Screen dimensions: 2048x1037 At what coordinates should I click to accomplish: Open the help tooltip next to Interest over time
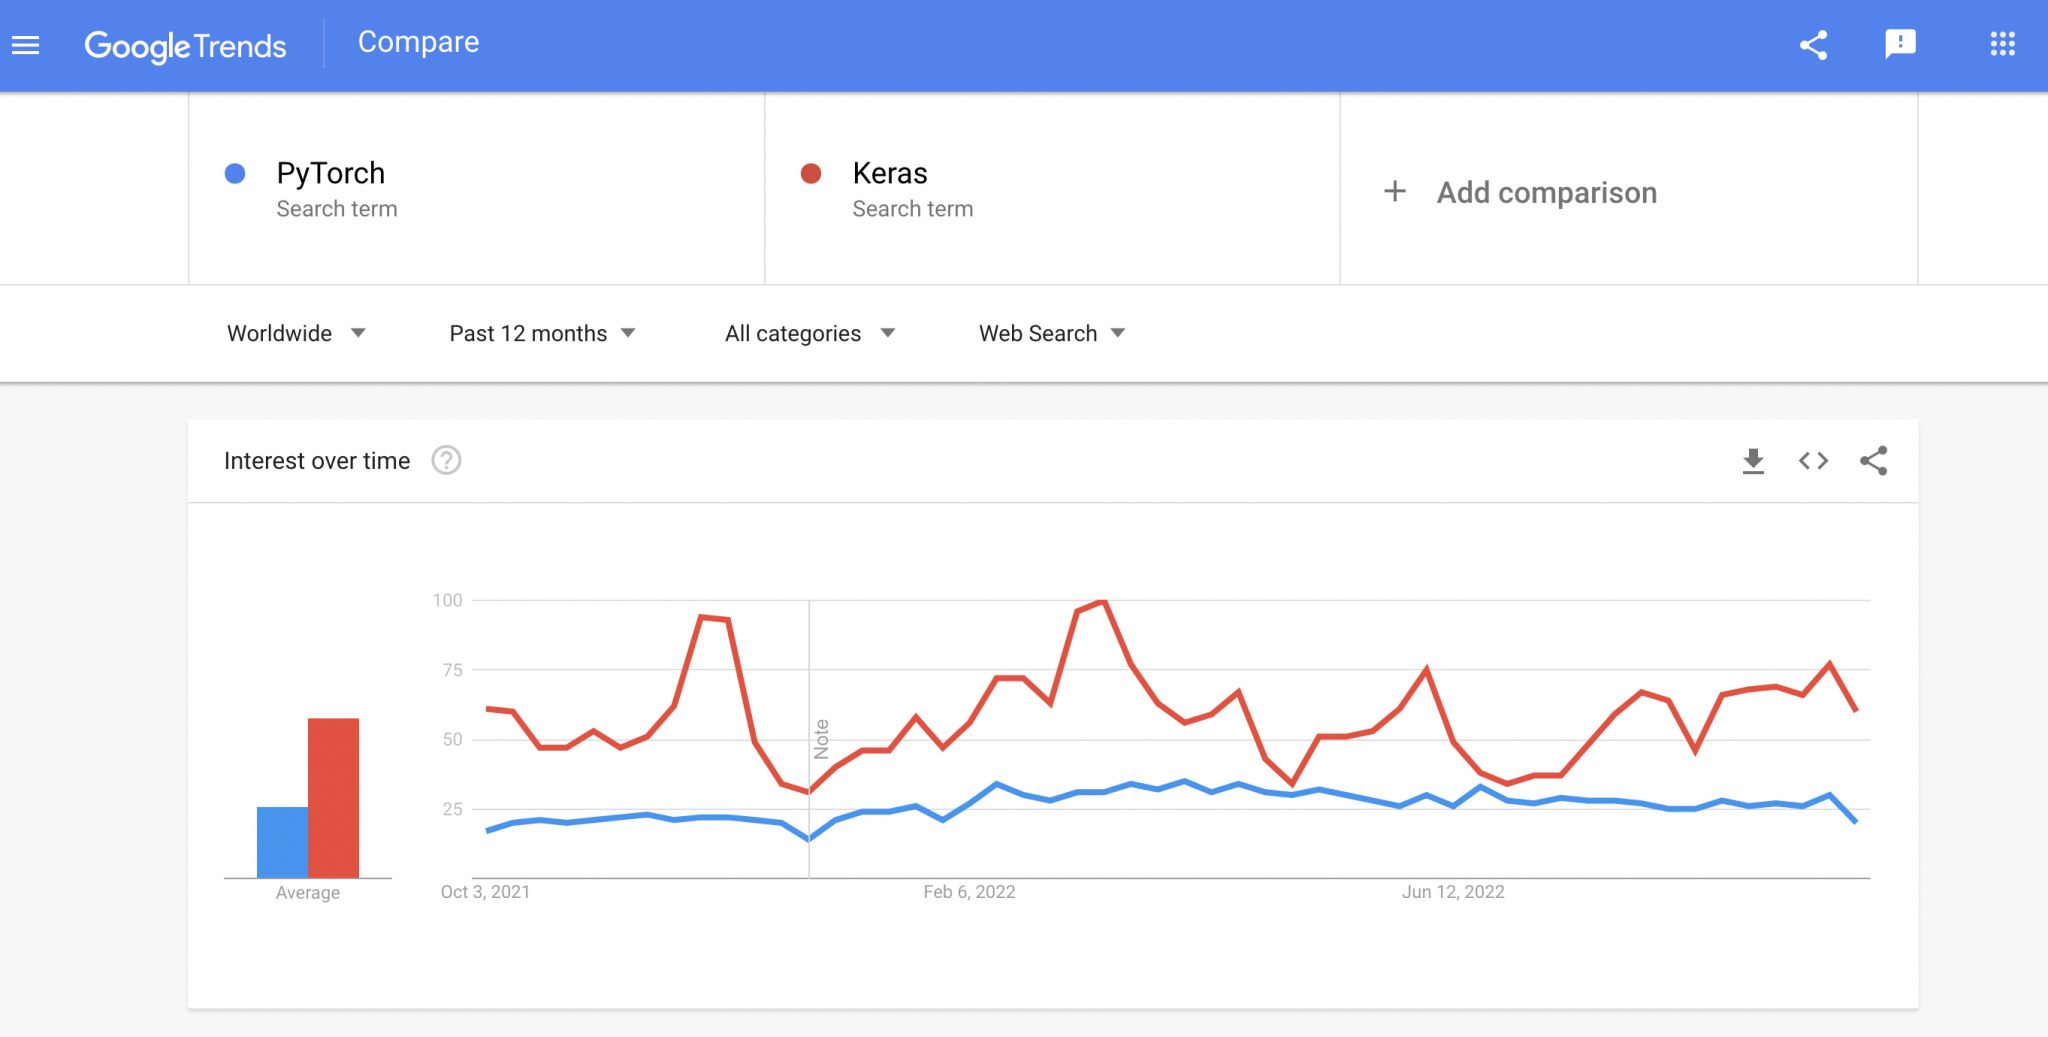[447, 460]
